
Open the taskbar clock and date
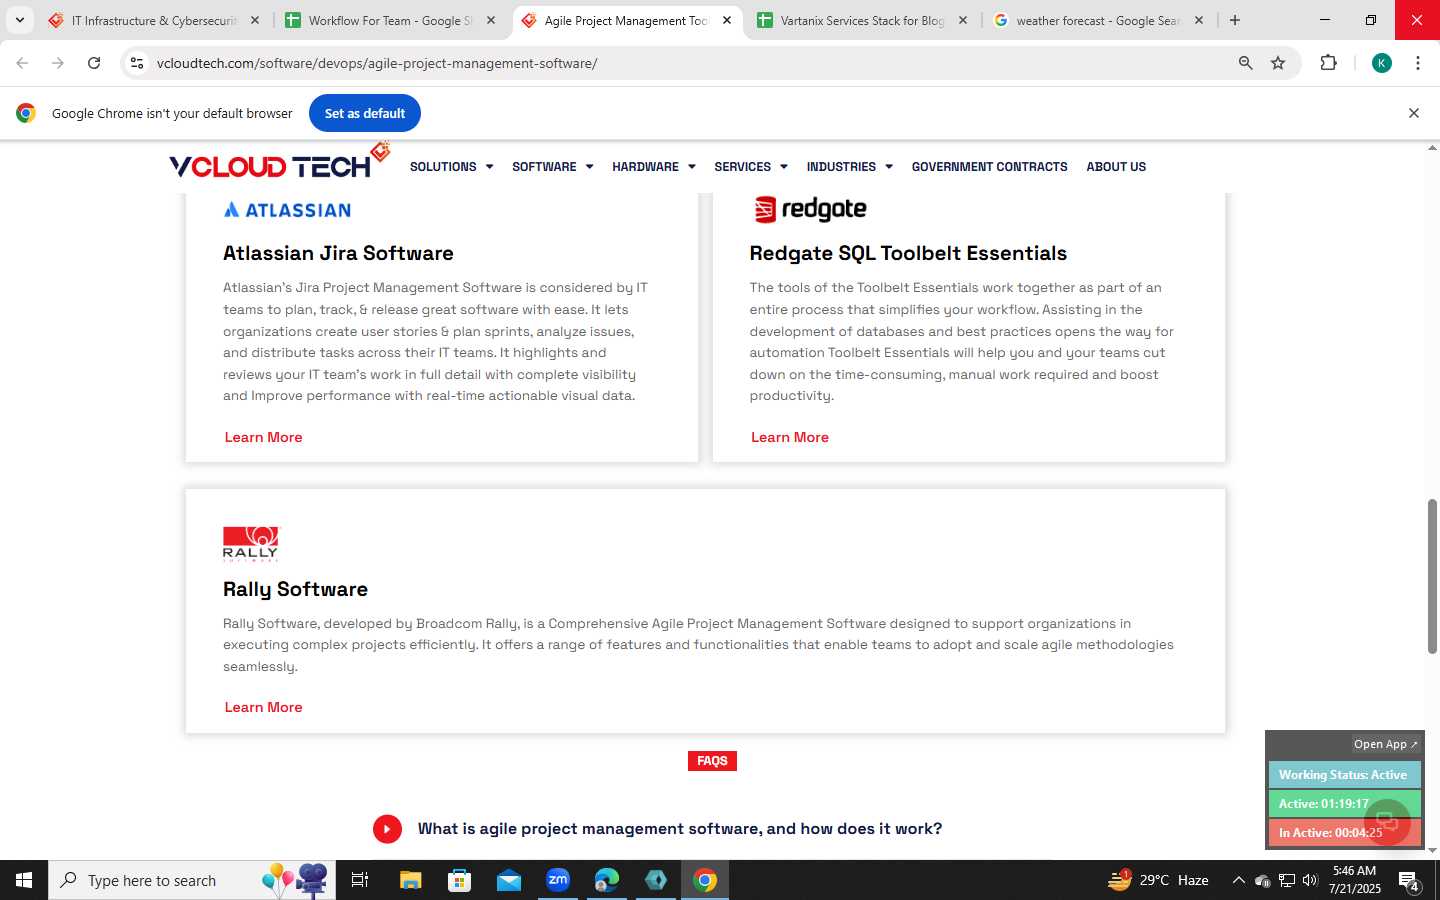pyautogui.click(x=1355, y=880)
